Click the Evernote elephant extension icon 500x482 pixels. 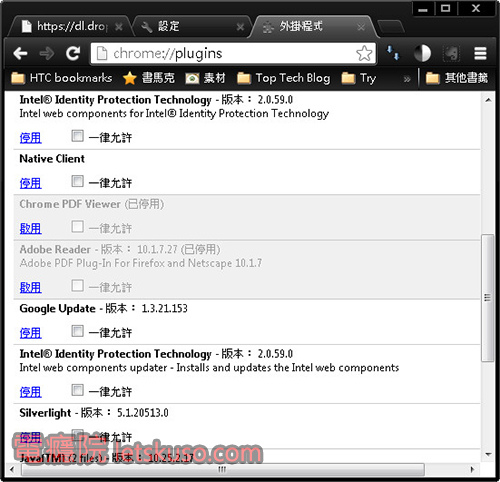click(x=451, y=53)
